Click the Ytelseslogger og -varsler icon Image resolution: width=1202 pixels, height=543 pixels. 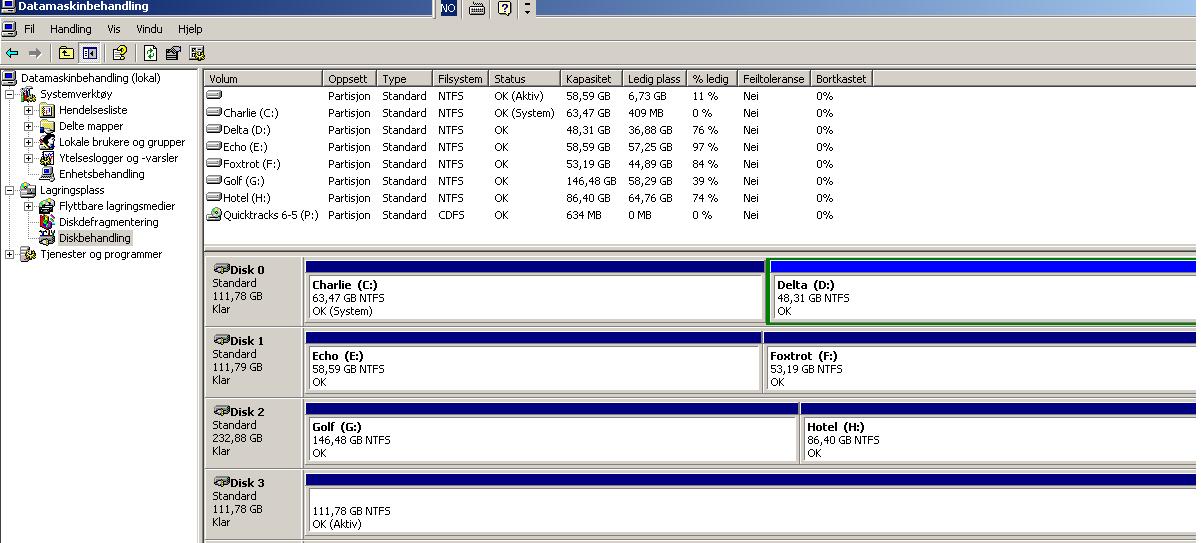(47, 158)
